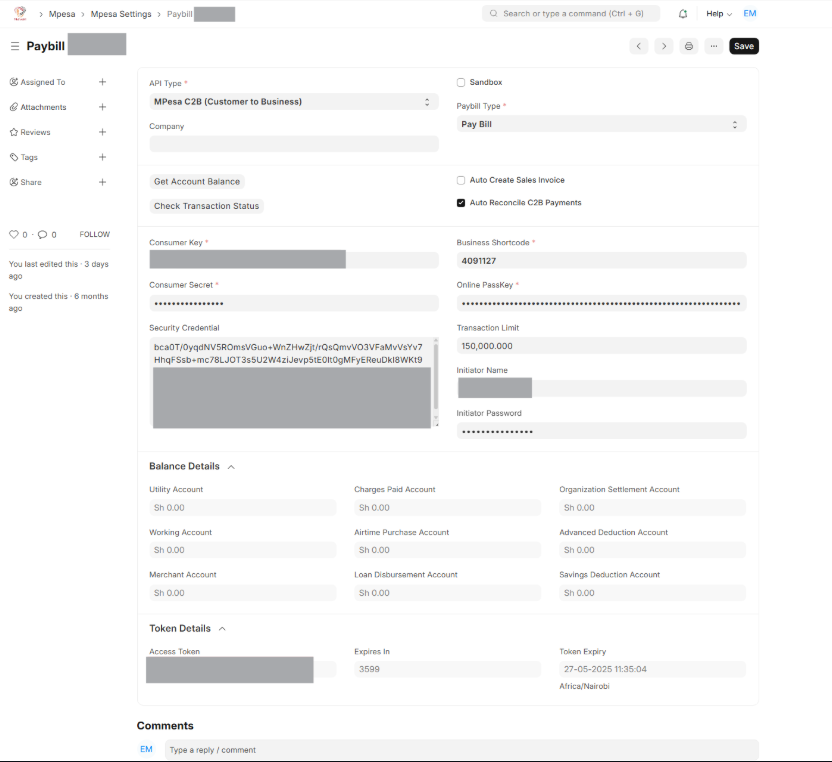Click the Assigned To person icon
Image resolution: width=832 pixels, height=762 pixels.
[x=14, y=82]
